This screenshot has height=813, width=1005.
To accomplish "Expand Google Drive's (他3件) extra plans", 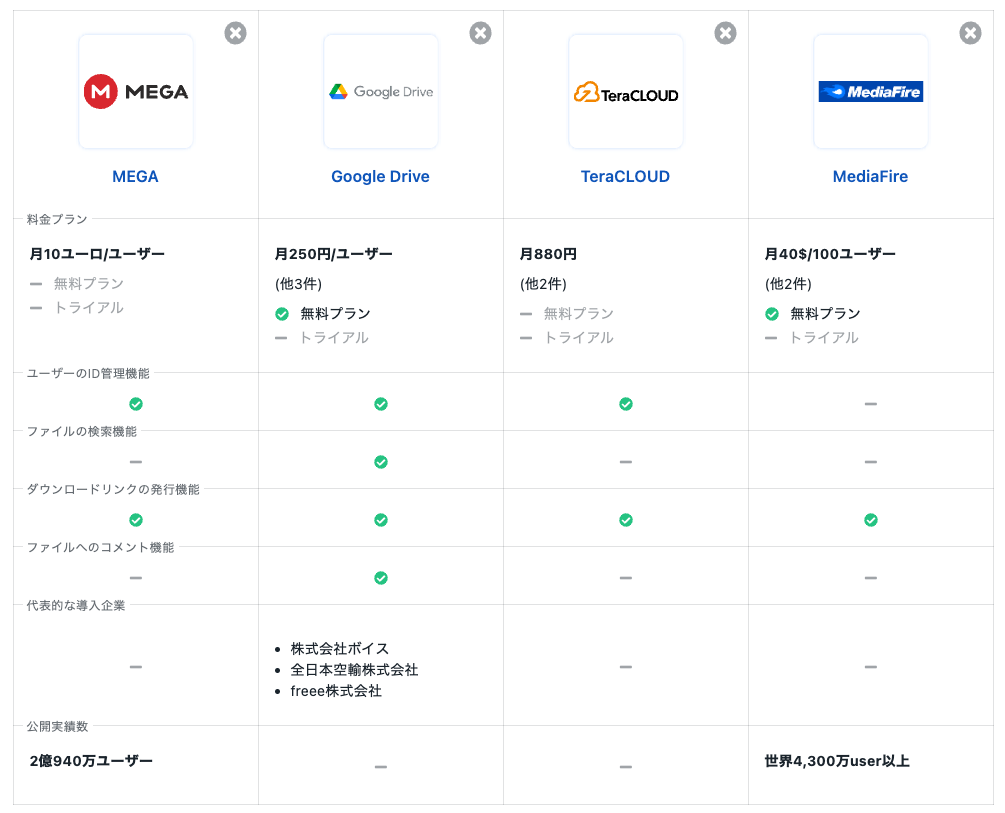I will pos(298,284).
